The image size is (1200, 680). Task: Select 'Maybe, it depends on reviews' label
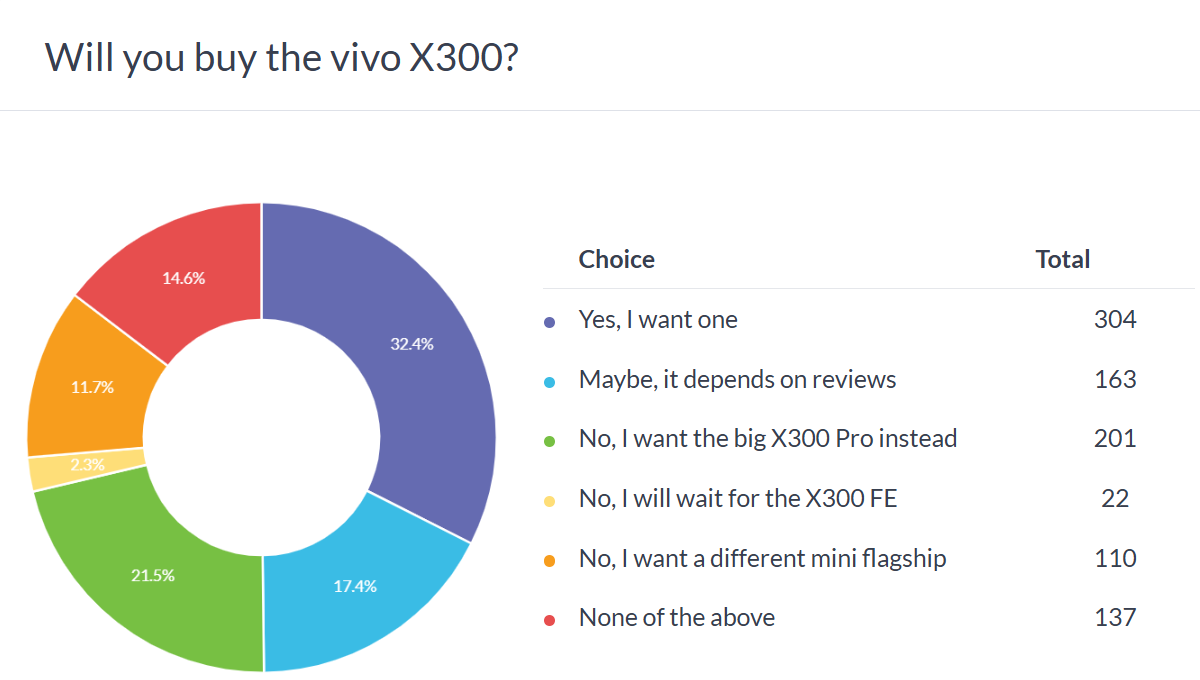point(737,379)
